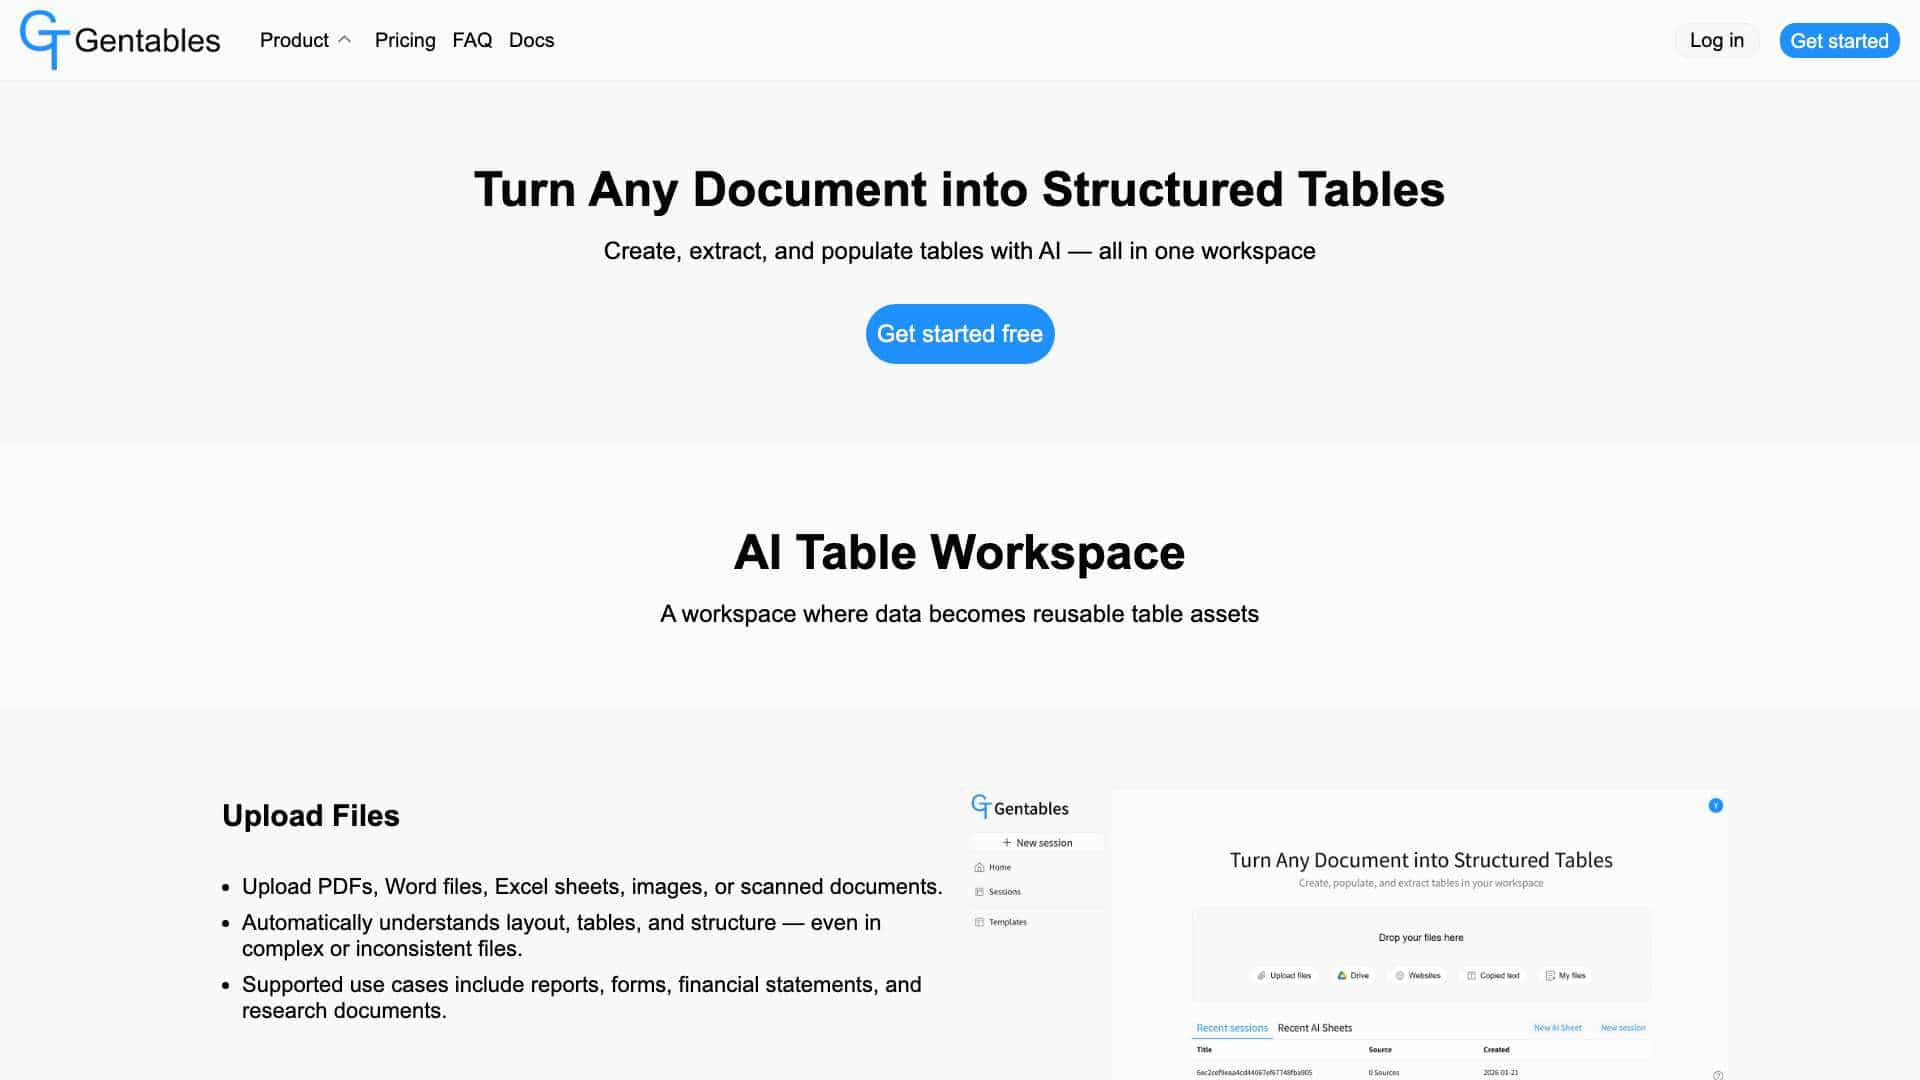Click the help question-mark icon in the preview
Screen dimensions: 1920x1080
(1717, 1075)
